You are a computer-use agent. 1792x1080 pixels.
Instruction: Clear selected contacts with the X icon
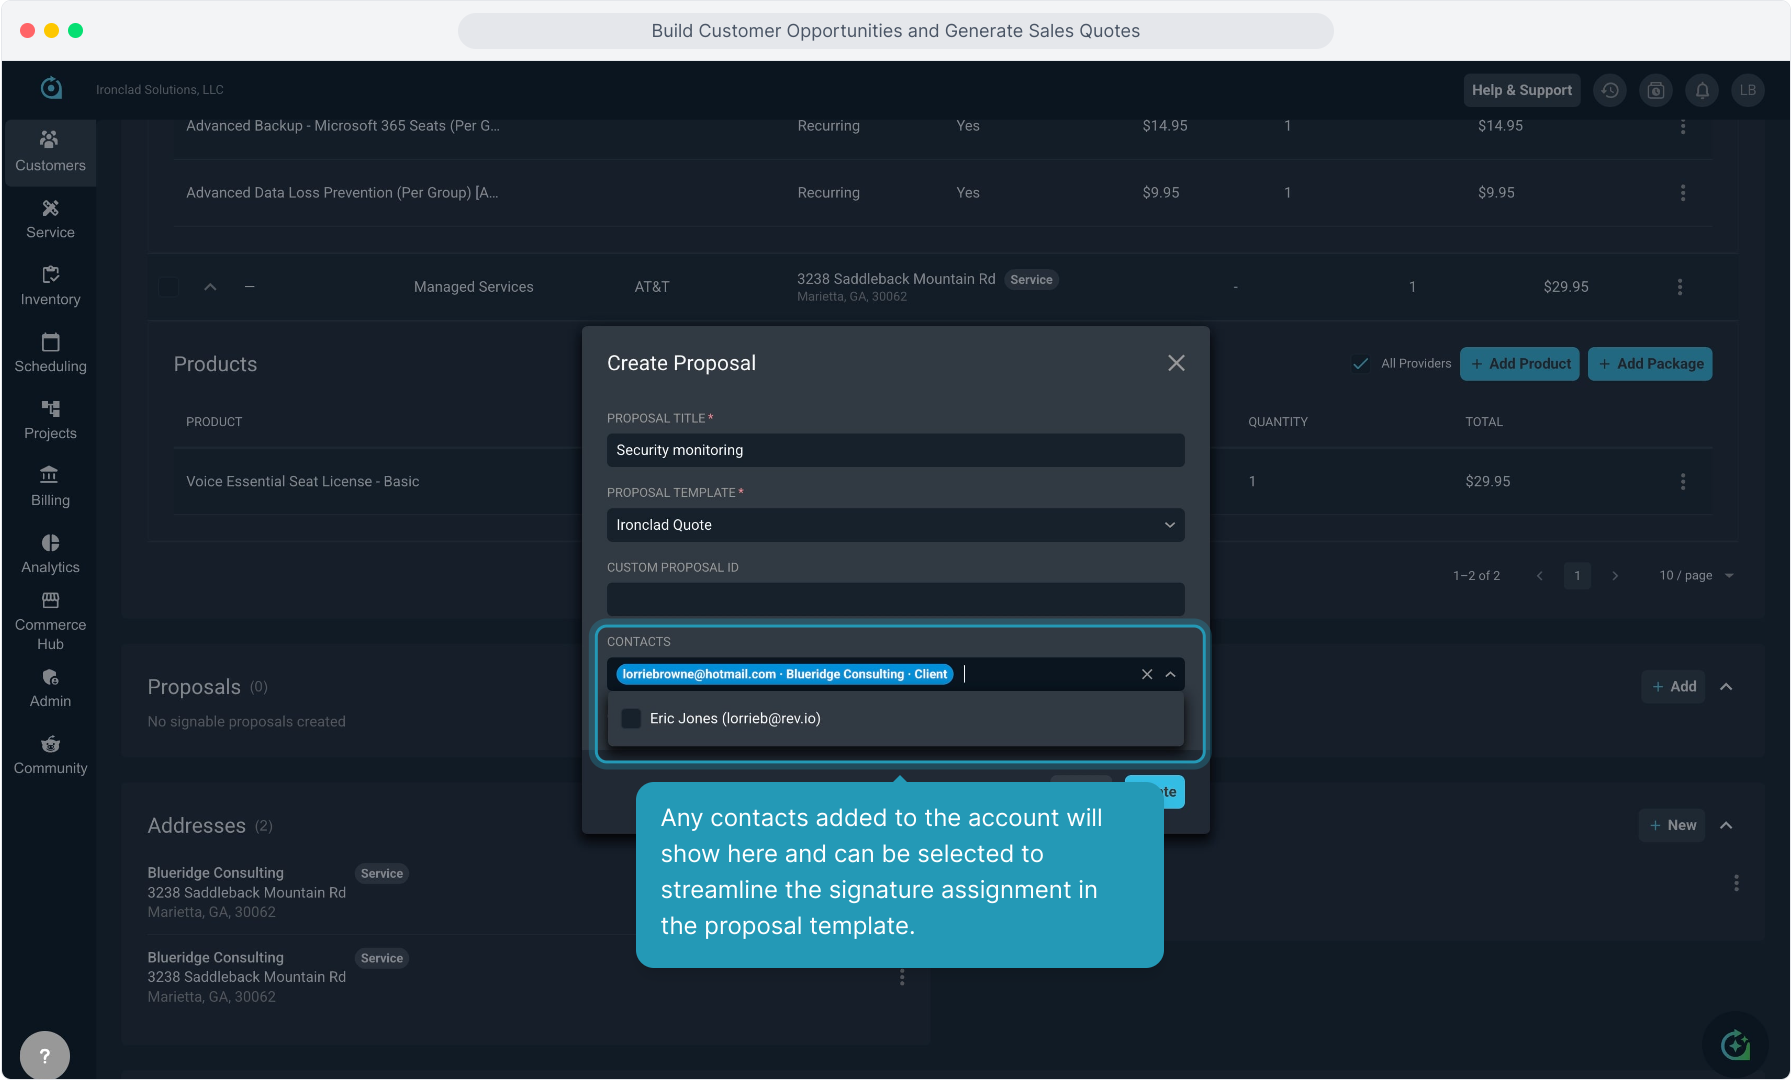(1147, 674)
